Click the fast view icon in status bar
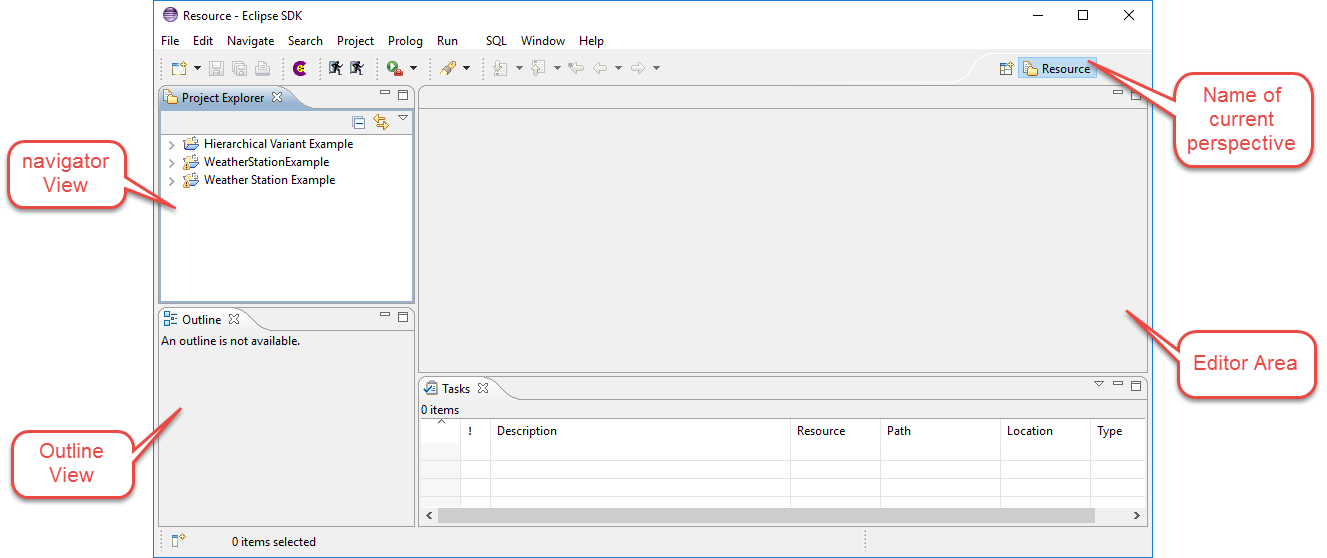 [178, 541]
